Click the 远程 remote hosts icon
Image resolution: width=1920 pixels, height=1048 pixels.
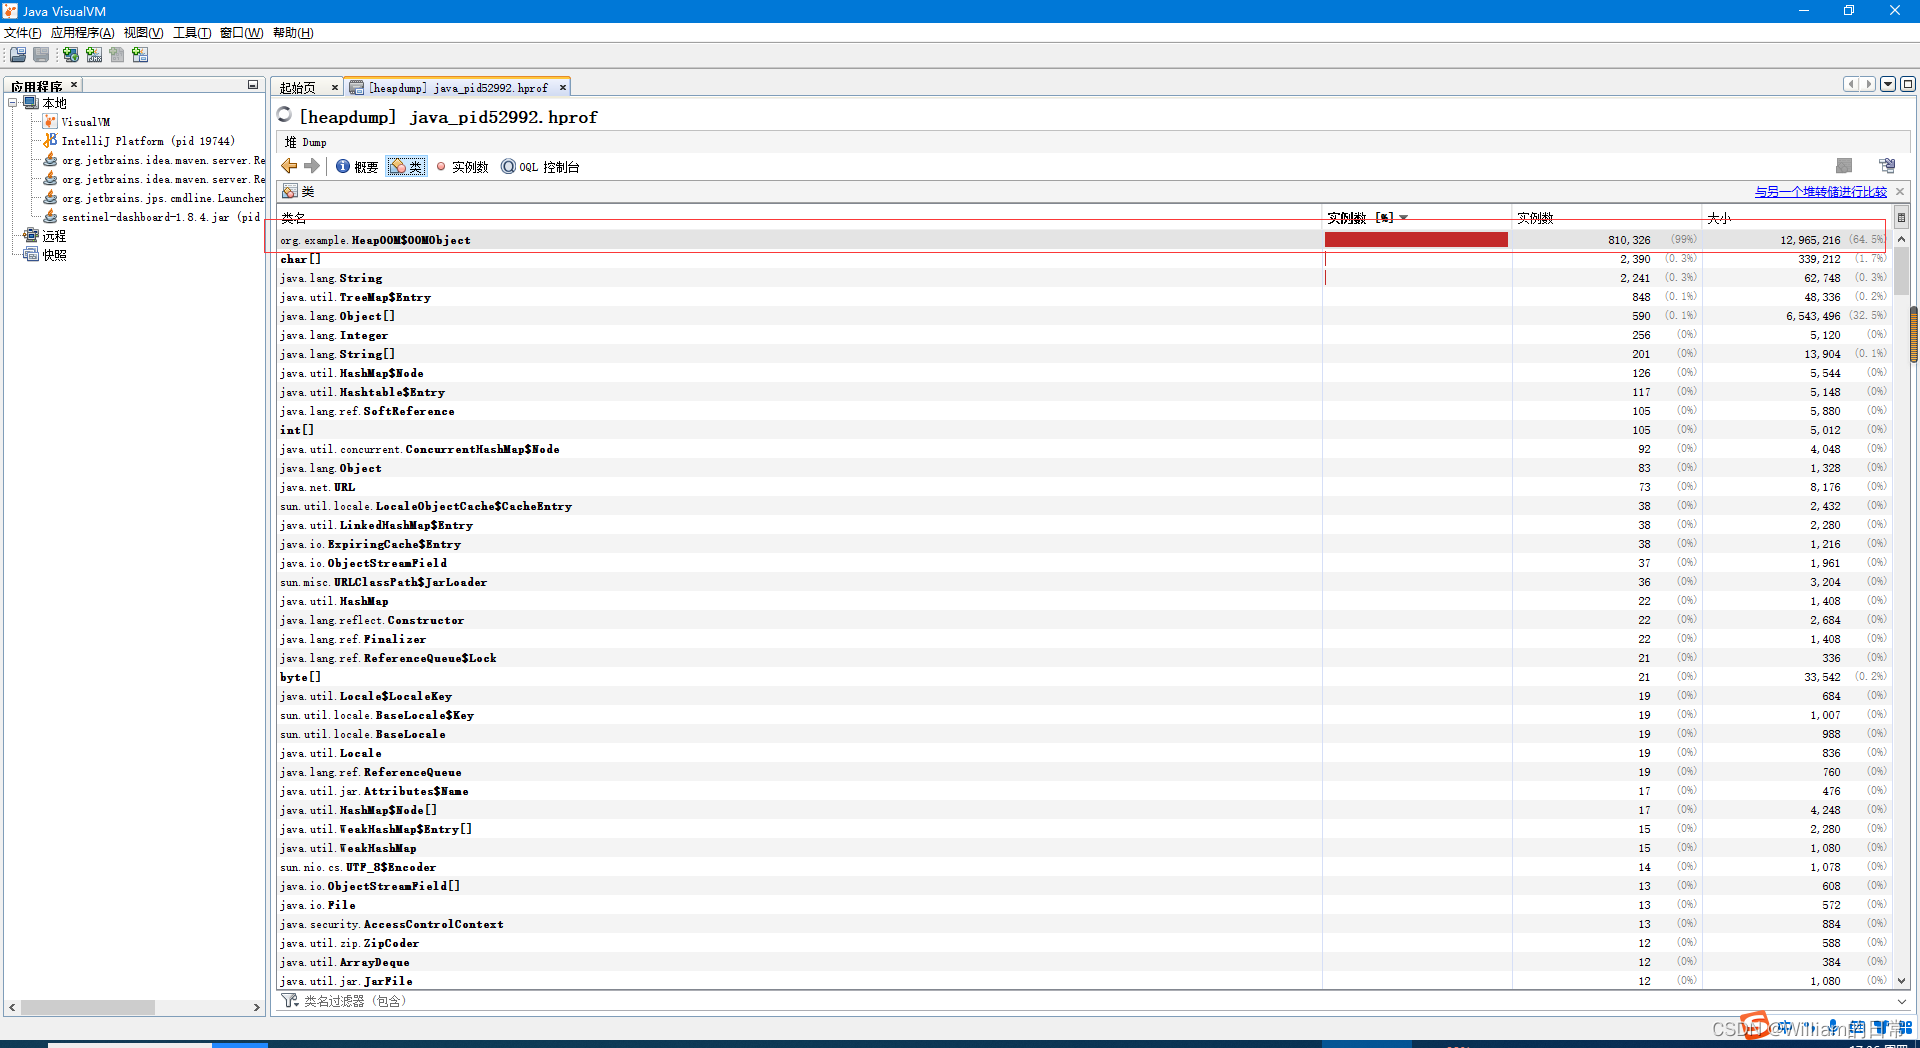31,236
